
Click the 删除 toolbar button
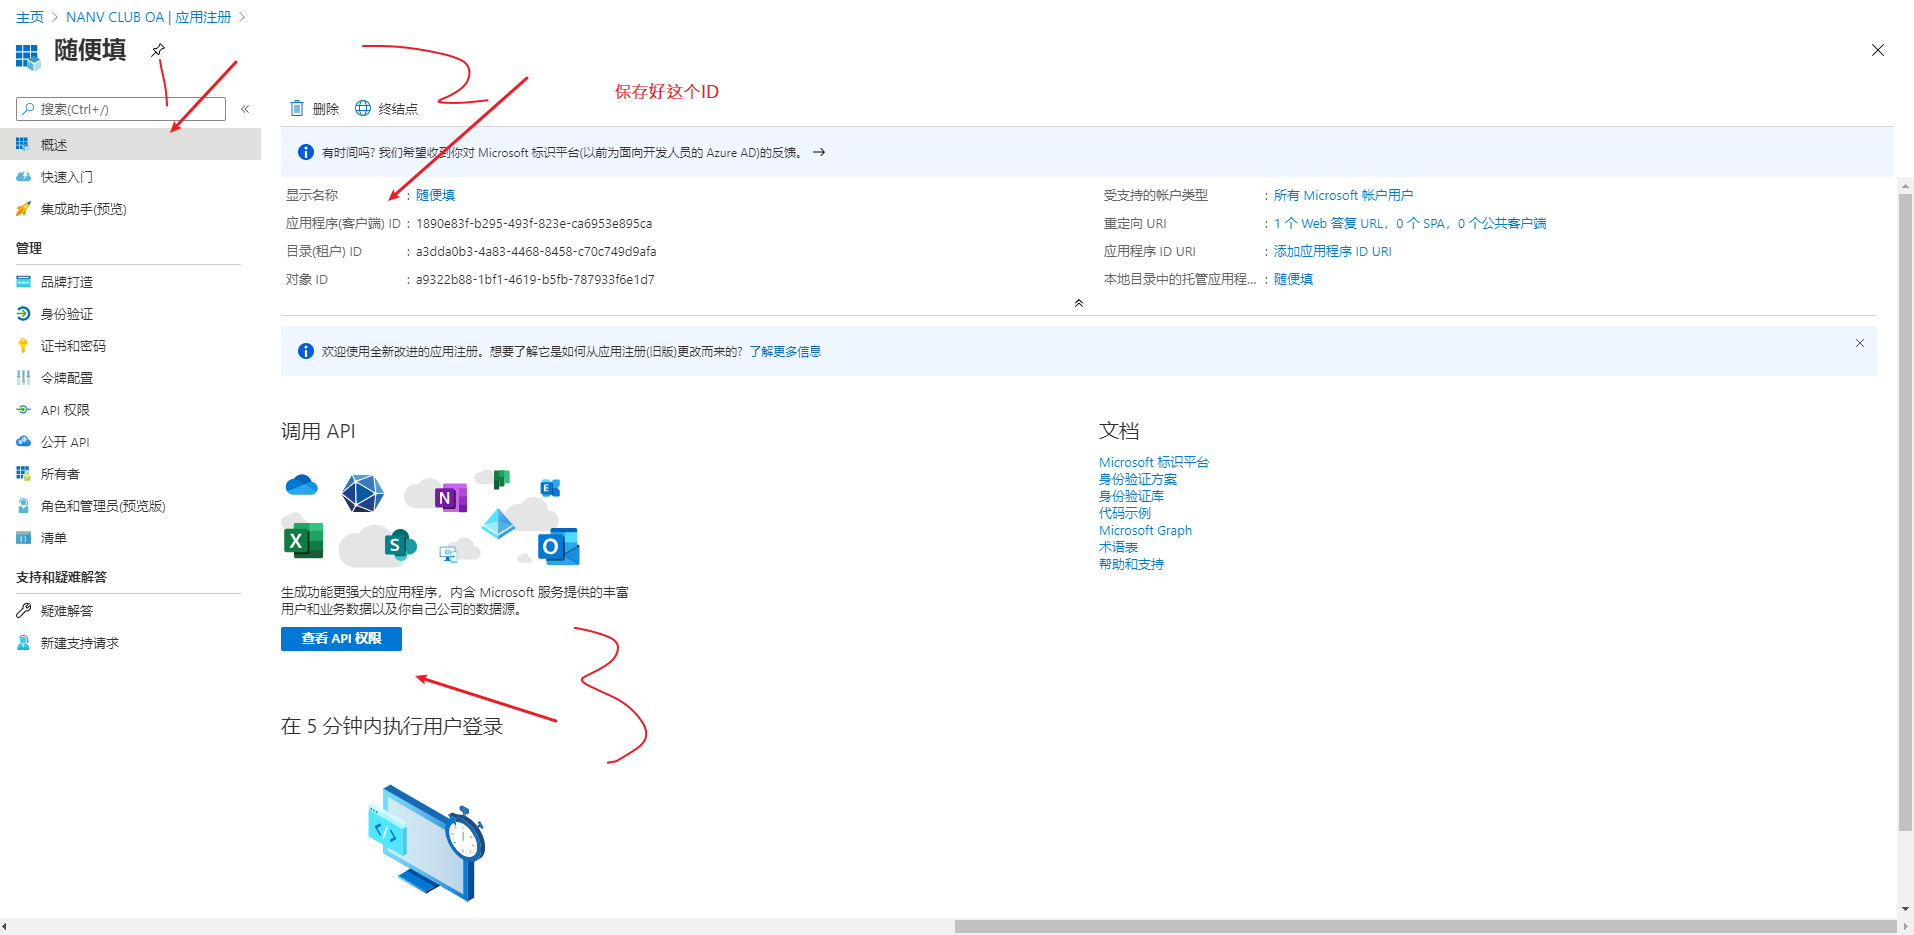(x=314, y=108)
